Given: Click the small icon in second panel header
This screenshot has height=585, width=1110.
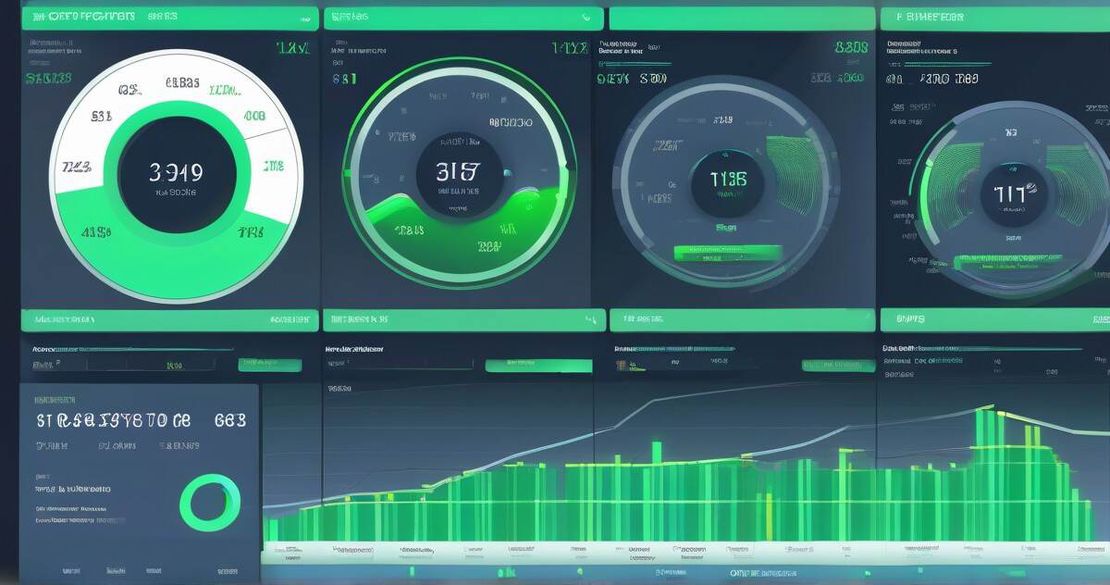Looking at the screenshot, I should point(586,17).
